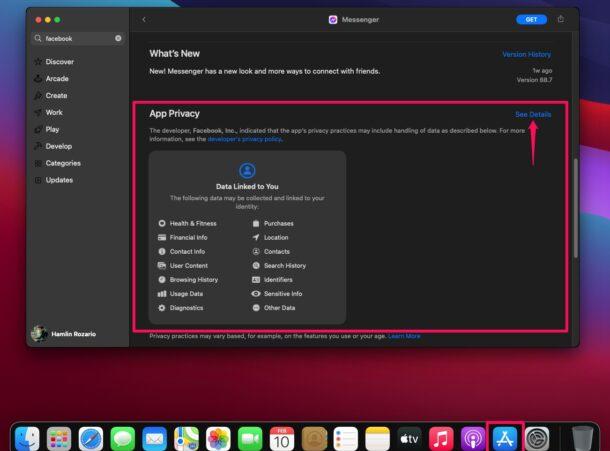Click the 'App Privacy' heading
Viewport: 610px width, 451px height.
pyautogui.click(x=174, y=114)
